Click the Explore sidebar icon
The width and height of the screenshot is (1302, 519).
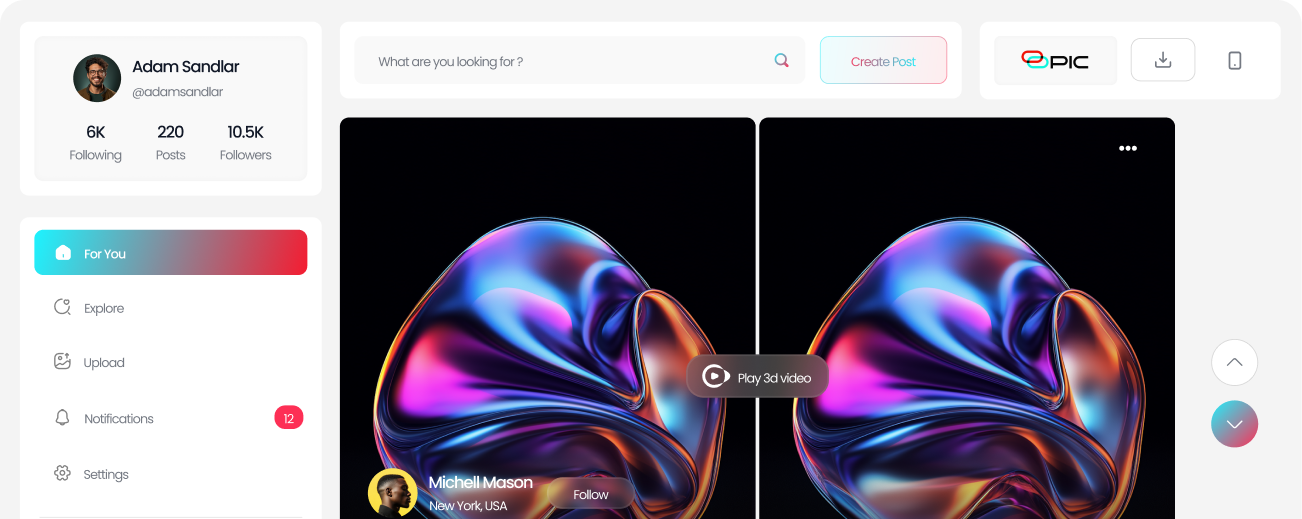[x=62, y=308]
